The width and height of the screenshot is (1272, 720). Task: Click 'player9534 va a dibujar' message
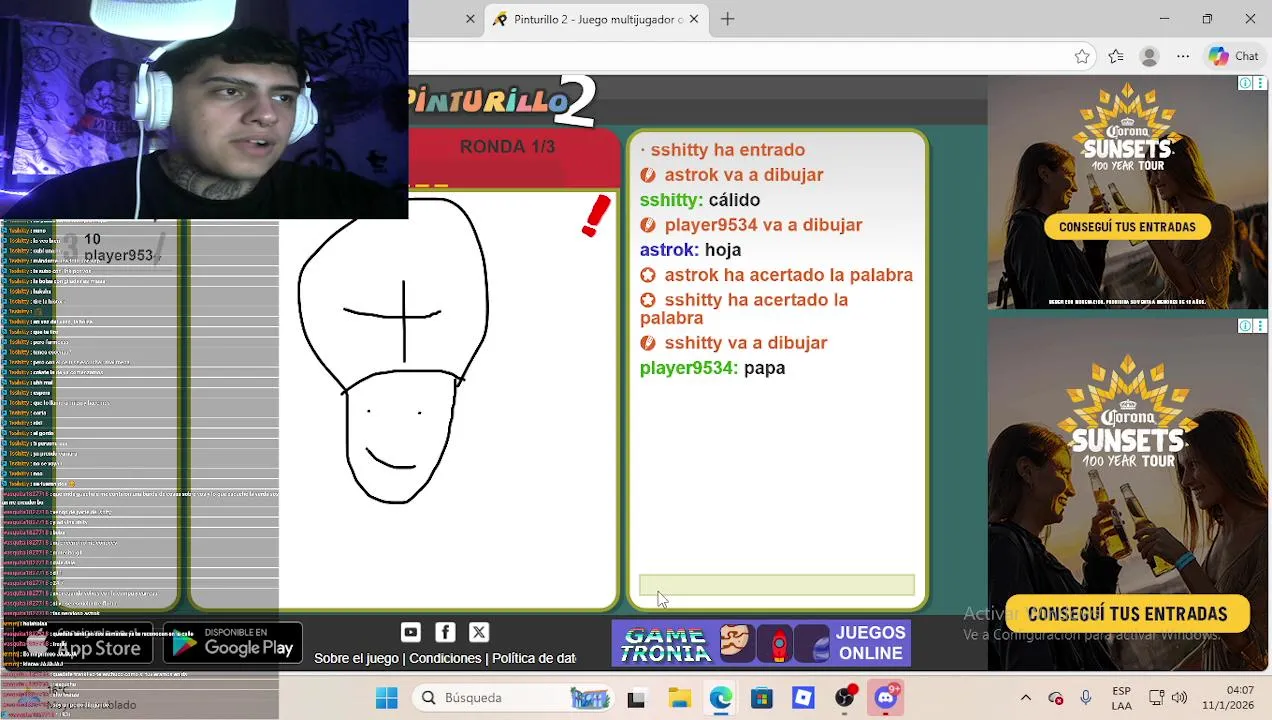[x=750, y=225]
